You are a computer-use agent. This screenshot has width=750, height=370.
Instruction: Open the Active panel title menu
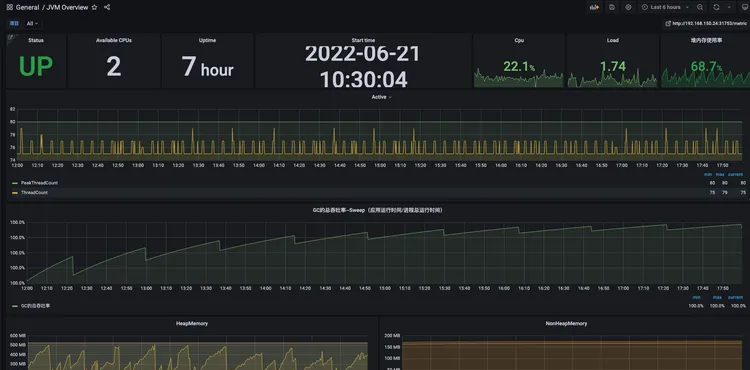[381, 97]
